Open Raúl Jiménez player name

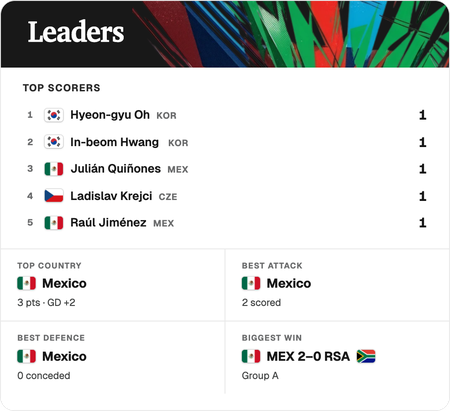tap(108, 223)
